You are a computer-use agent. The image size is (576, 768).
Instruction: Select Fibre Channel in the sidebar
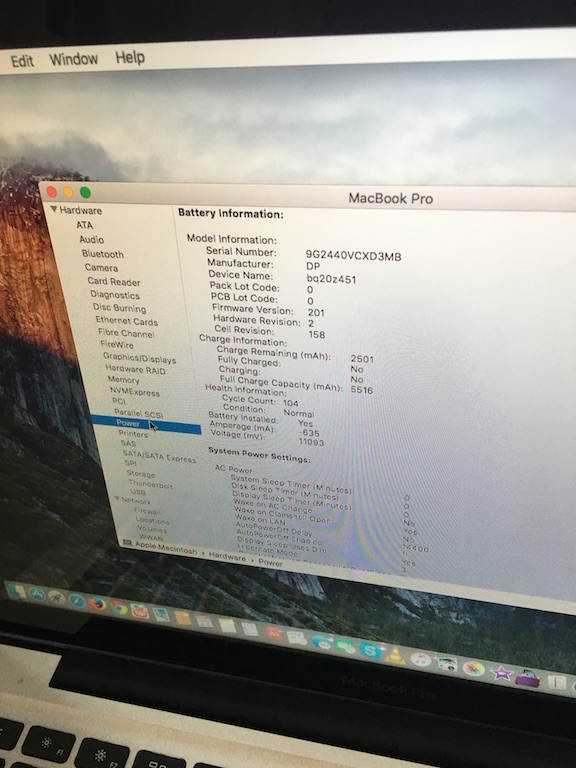pyautogui.click(x=126, y=333)
